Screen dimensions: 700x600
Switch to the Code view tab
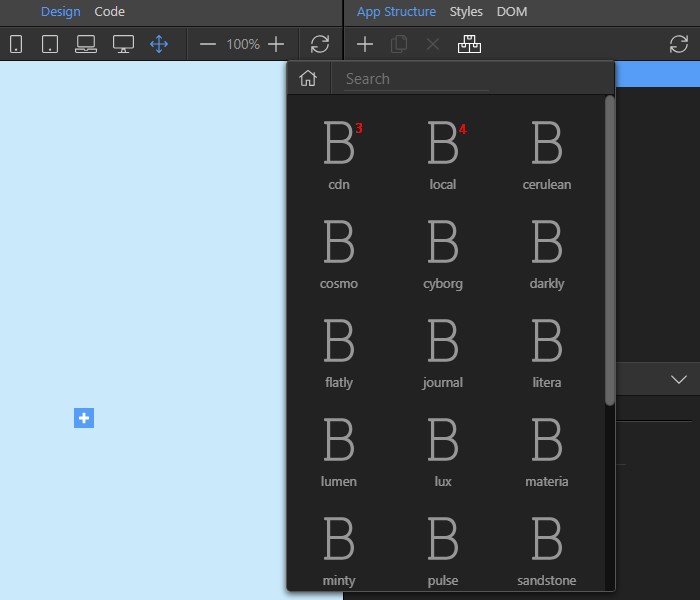(x=109, y=12)
